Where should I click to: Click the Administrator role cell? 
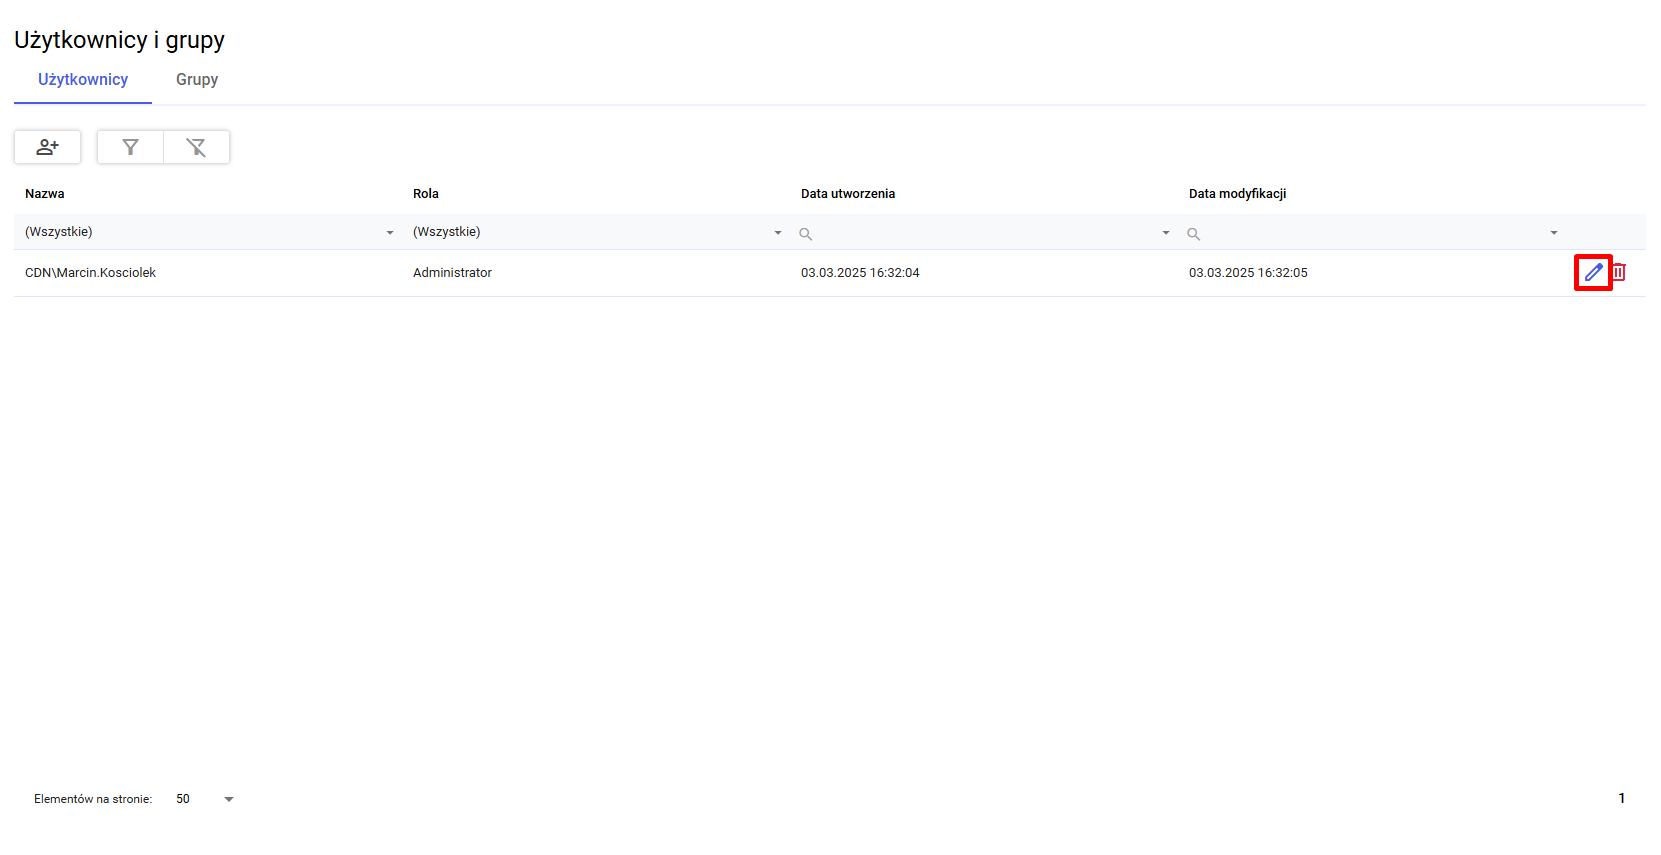[453, 273]
